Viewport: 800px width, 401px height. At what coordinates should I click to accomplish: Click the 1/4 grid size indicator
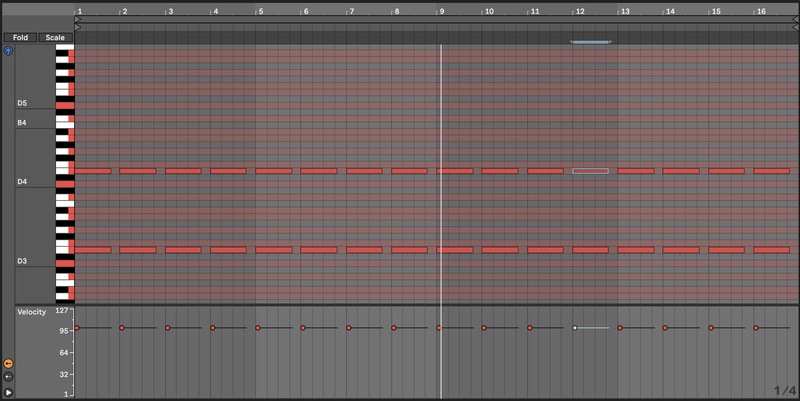(783, 390)
